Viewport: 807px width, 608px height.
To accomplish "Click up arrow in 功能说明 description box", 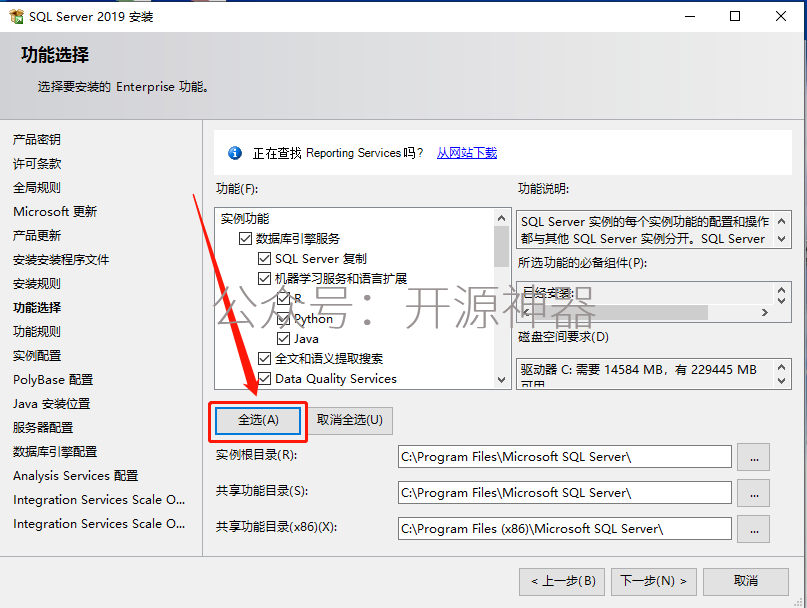I will pyautogui.click(x=781, y=221).
